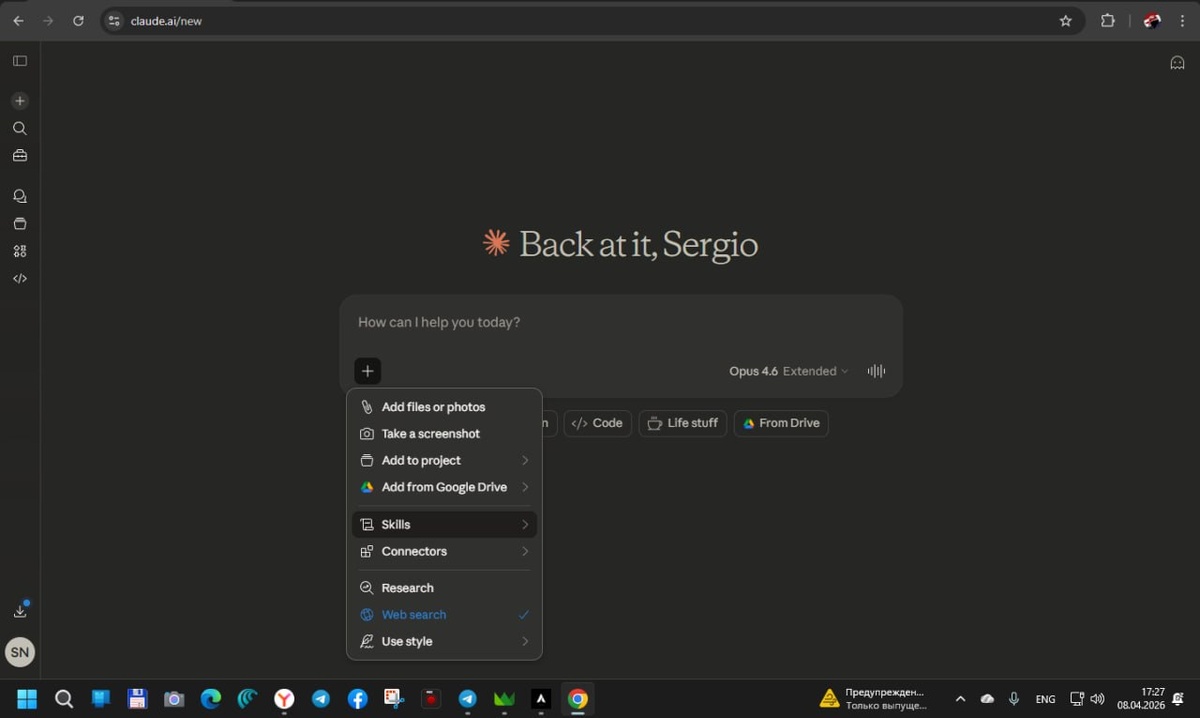This screenshot has width=1200, height=718.
Task: Start a new chat with plus icon in sidebar
Action: [20, 101]
